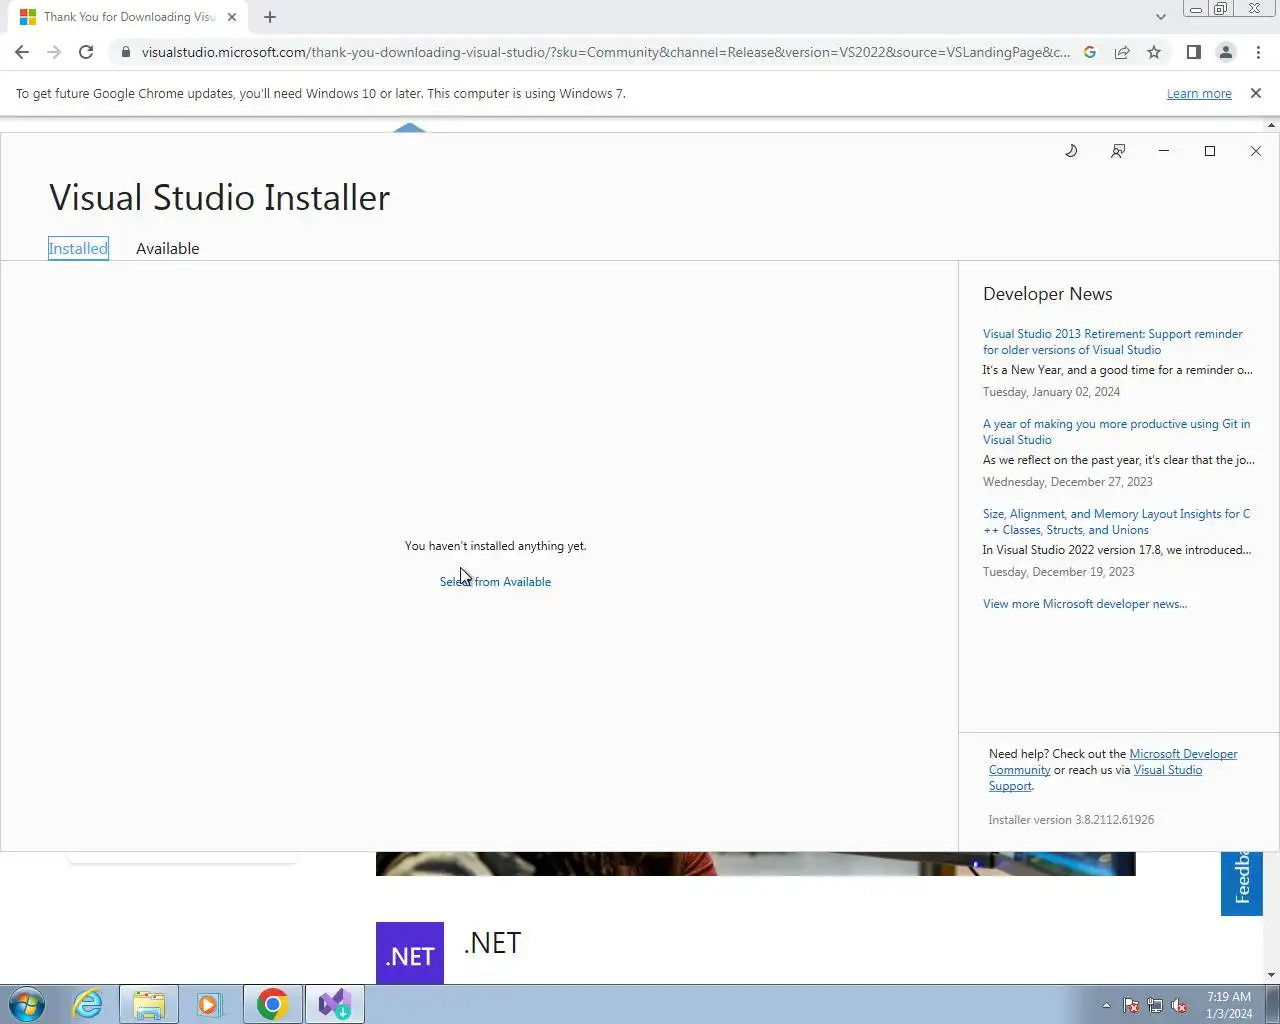Open the Windows Start menu
This screenshot has height=1024, width=1280.
coord(27,1004)
